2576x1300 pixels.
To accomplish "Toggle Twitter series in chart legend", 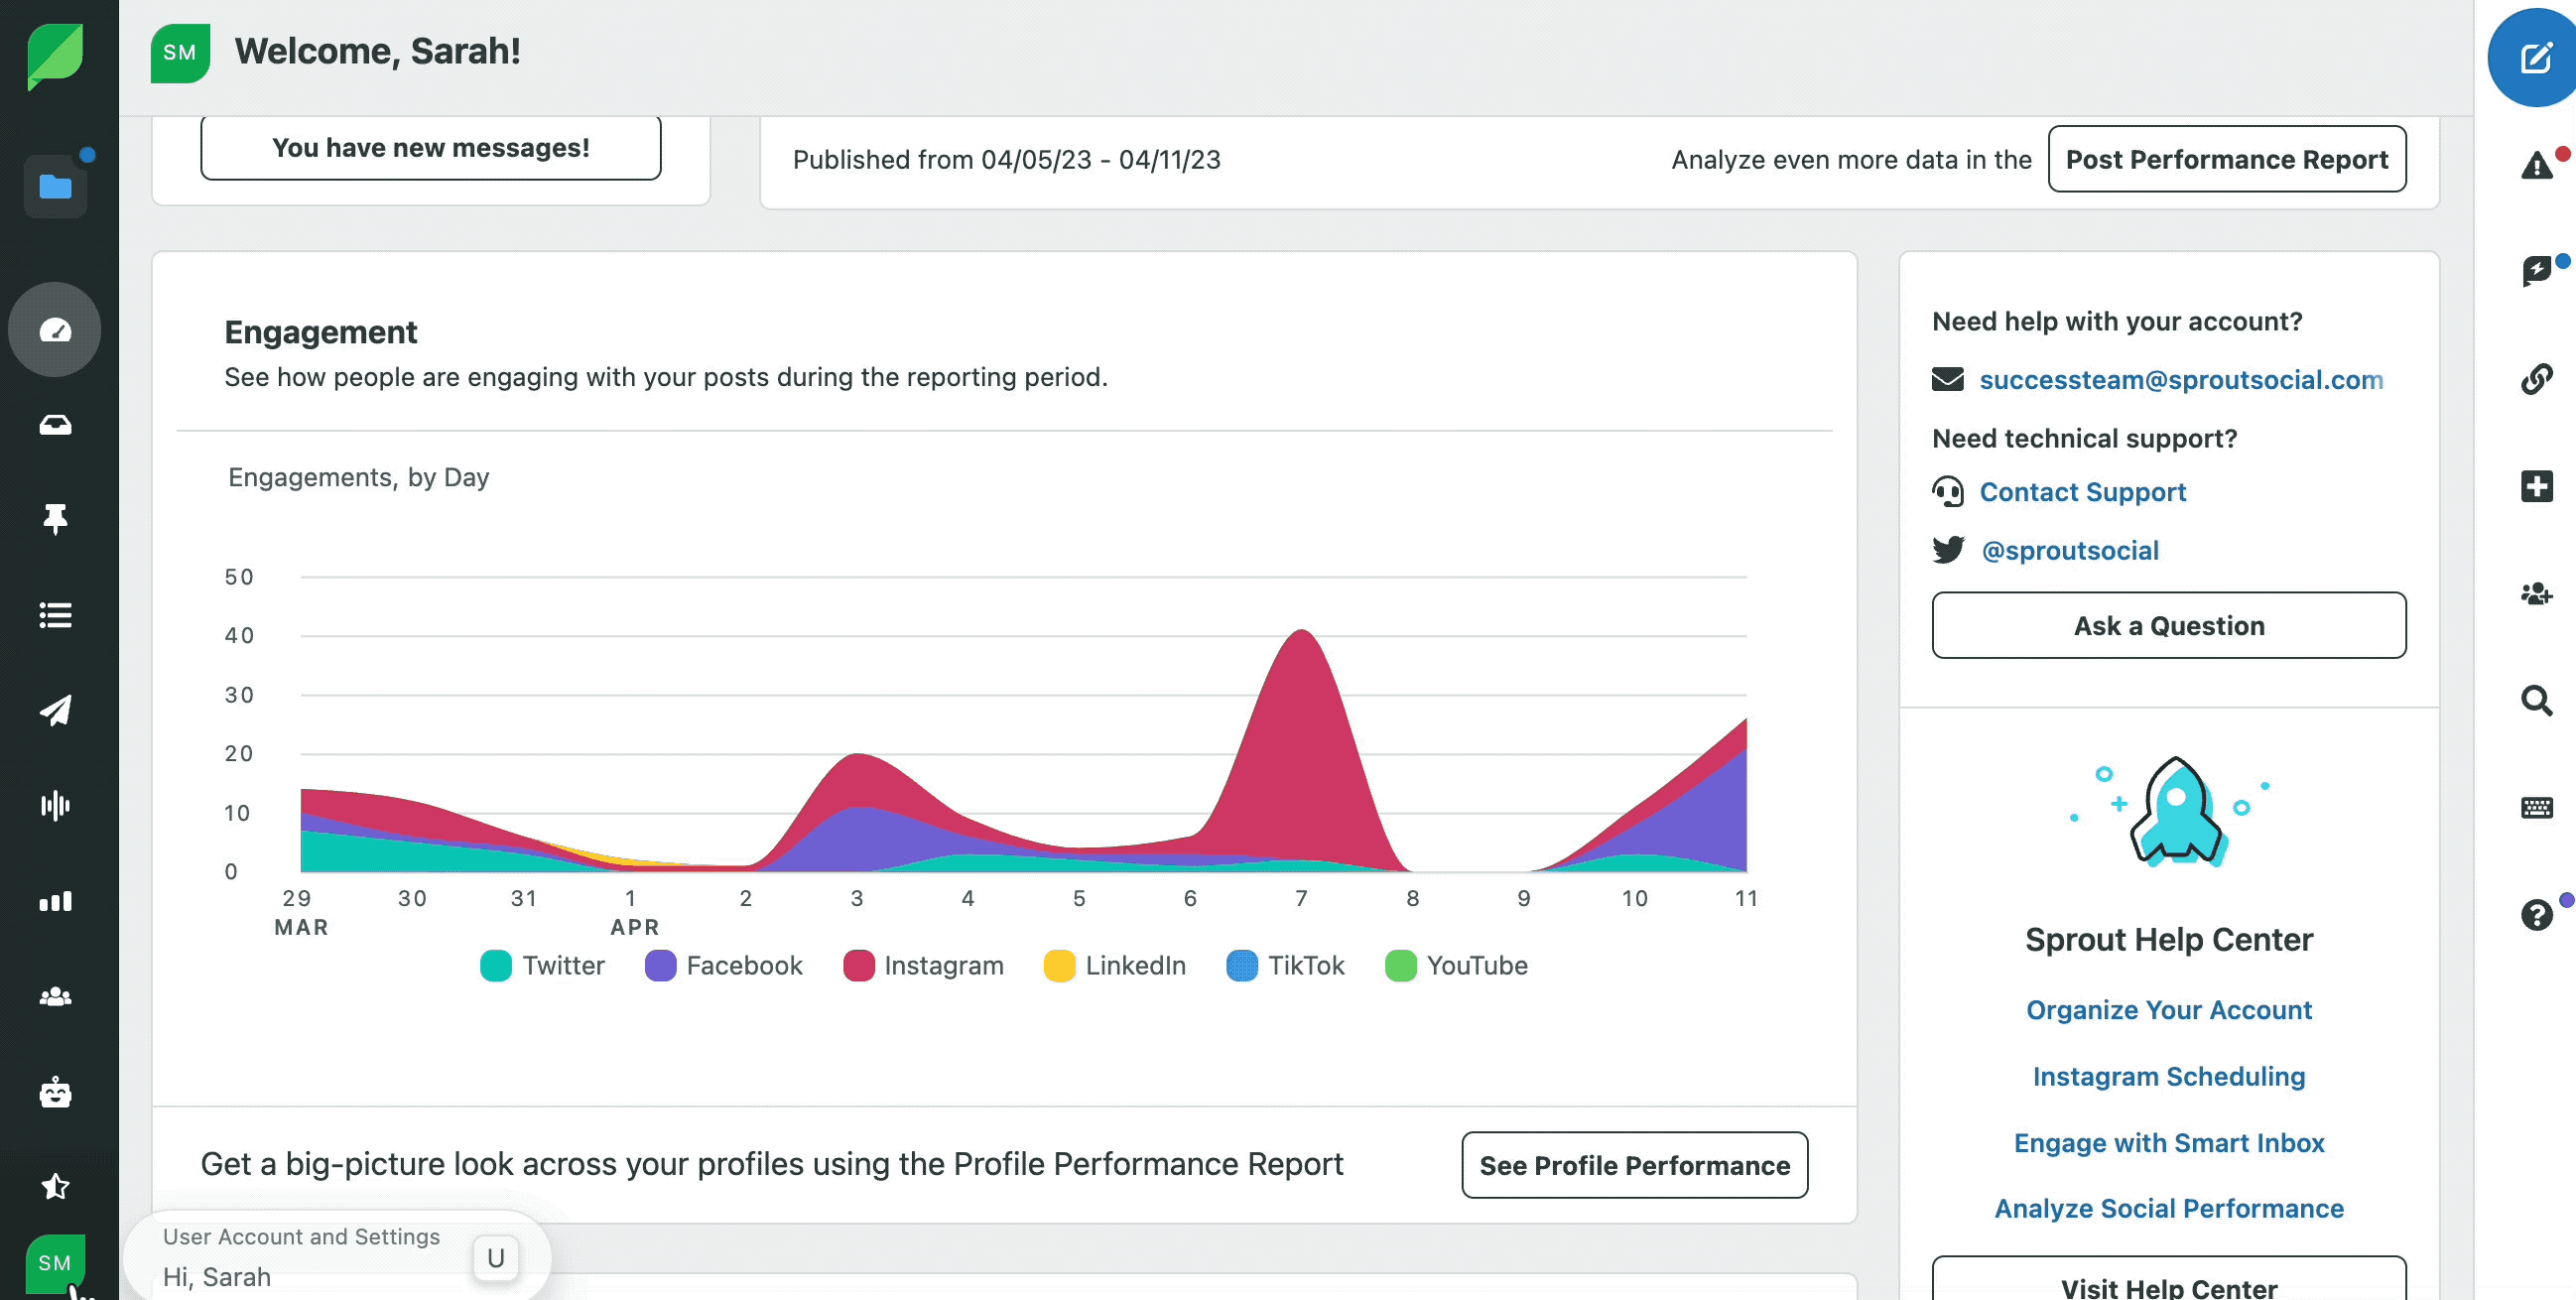I will (x=543, y=966).
